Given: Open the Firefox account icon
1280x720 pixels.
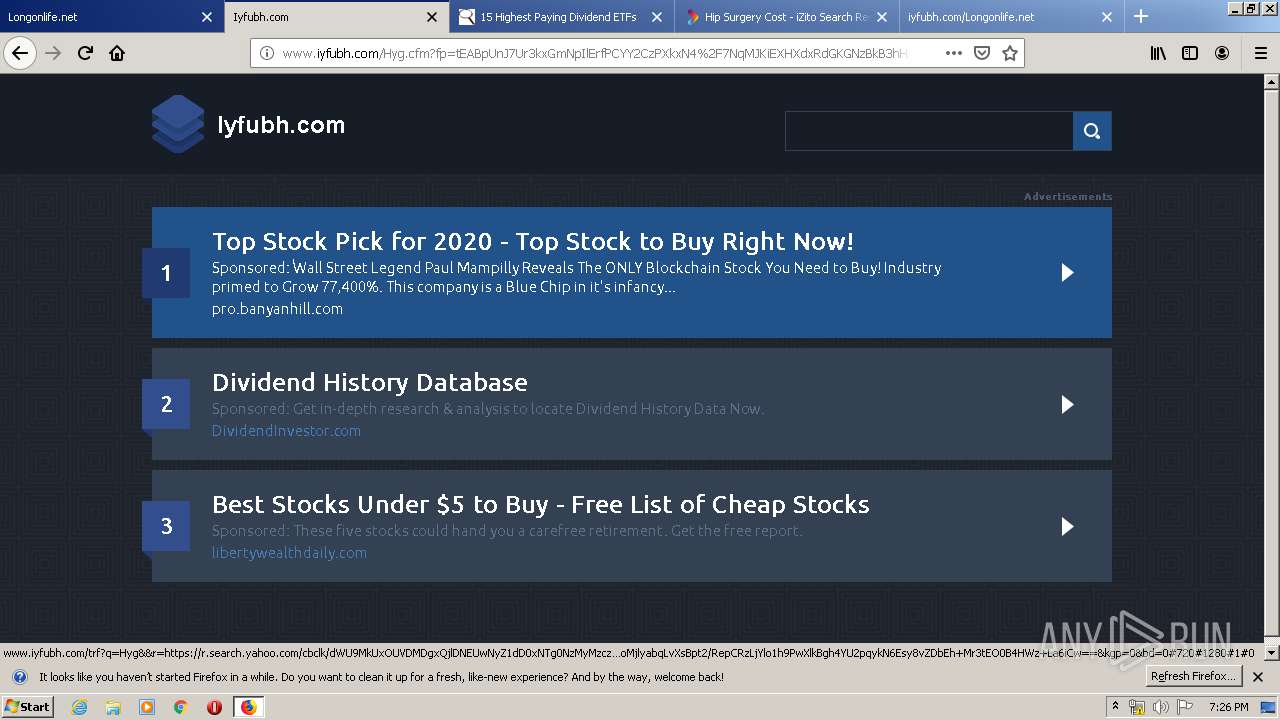Looking at the screenshot, I should 1222,53.
